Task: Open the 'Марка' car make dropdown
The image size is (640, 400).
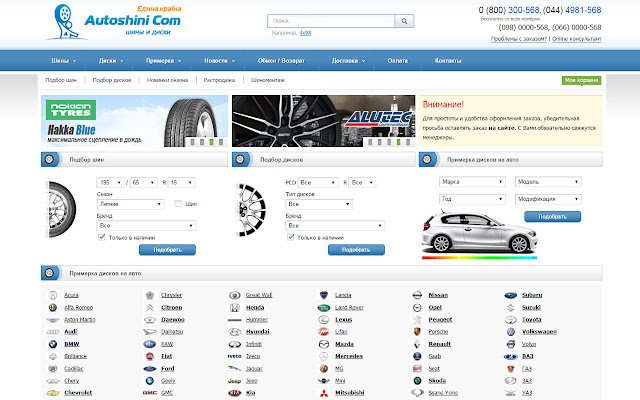Action: tap(472, 182)
